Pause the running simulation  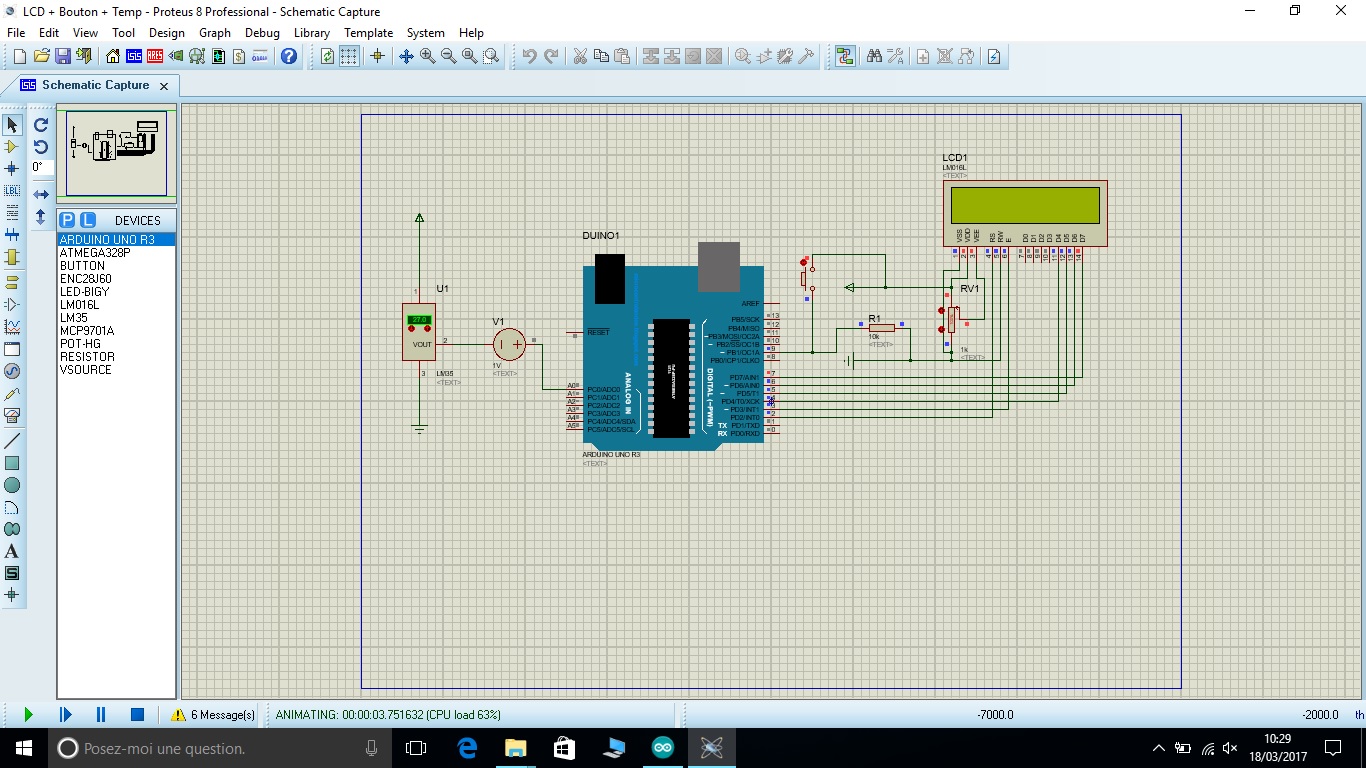point(101,714)
